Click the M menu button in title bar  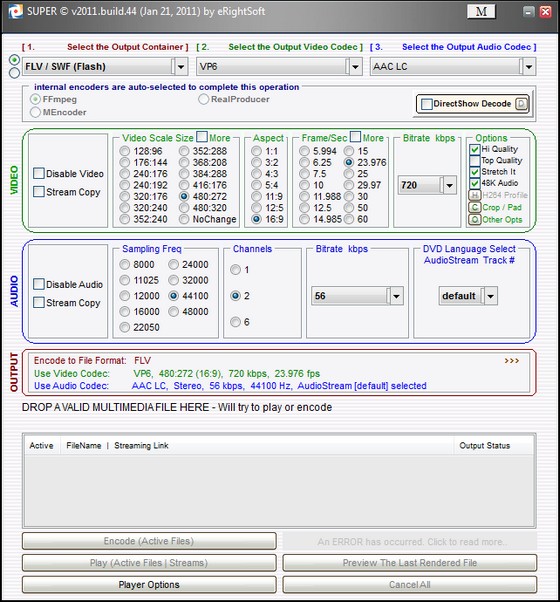click(481, 12)
